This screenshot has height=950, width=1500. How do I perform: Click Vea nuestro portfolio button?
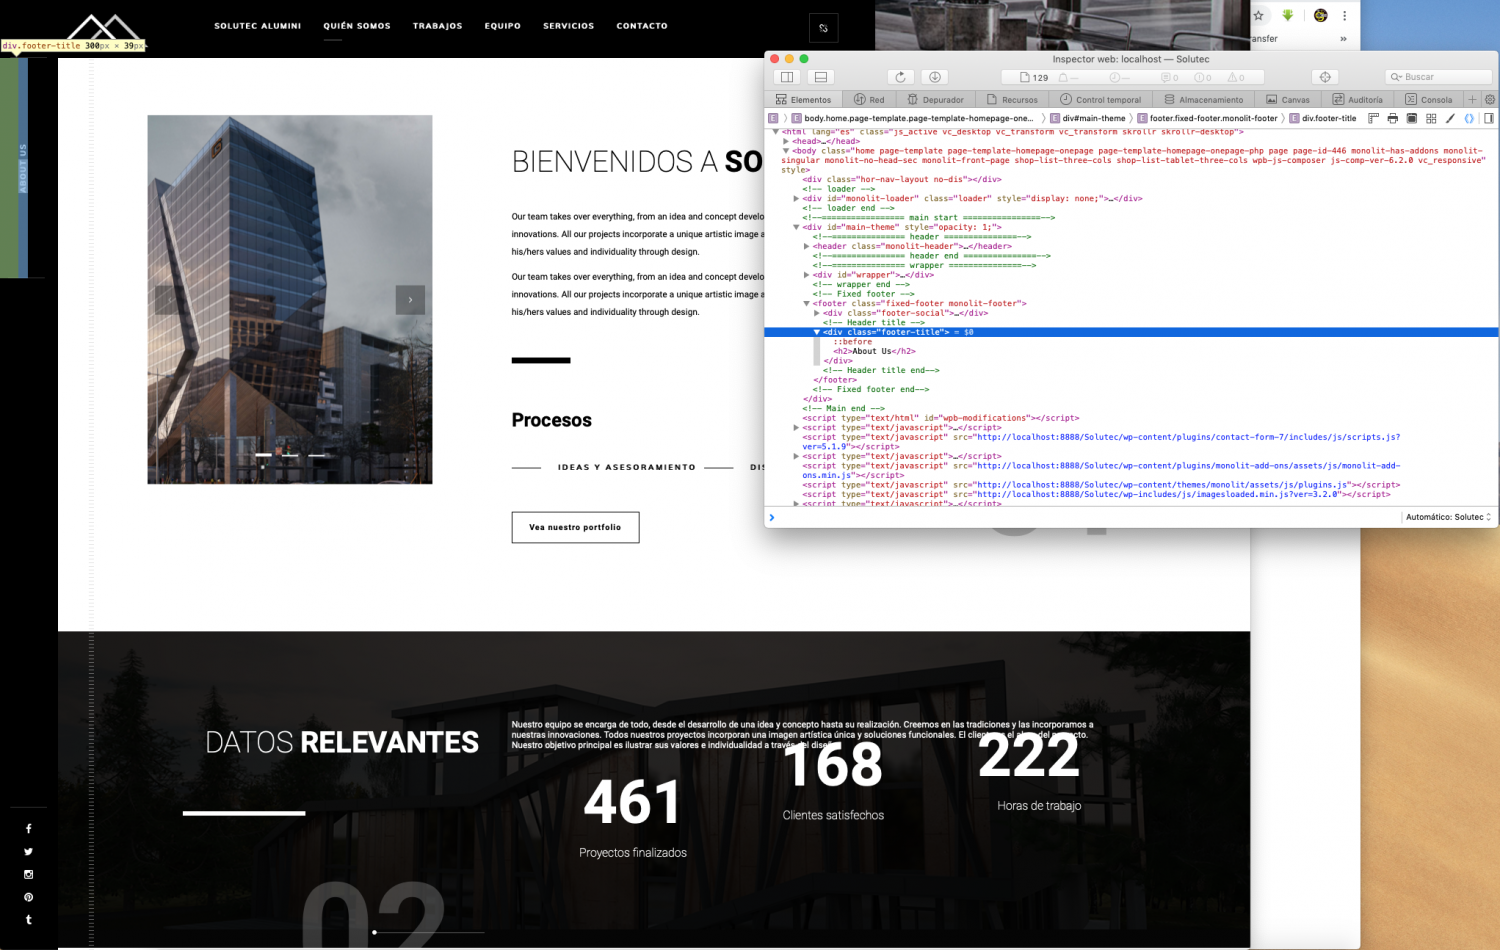(x=575, y=527)
